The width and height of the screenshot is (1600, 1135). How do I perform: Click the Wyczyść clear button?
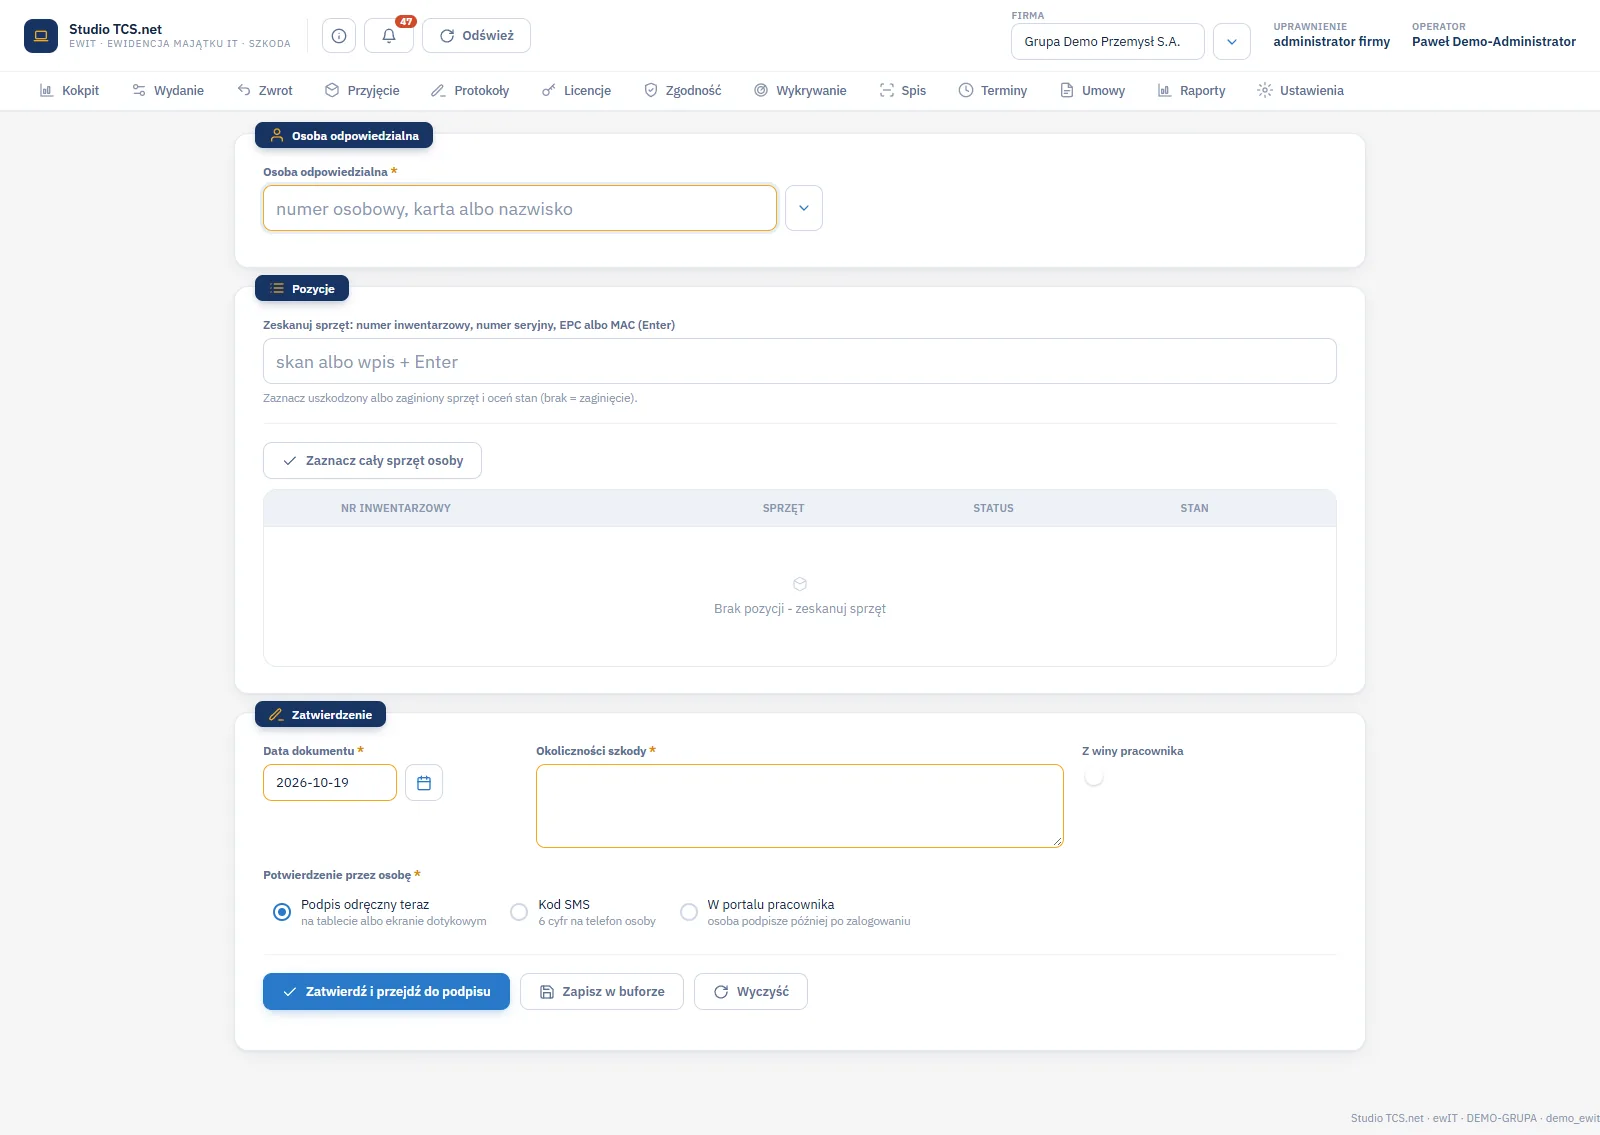click(751, 992)
